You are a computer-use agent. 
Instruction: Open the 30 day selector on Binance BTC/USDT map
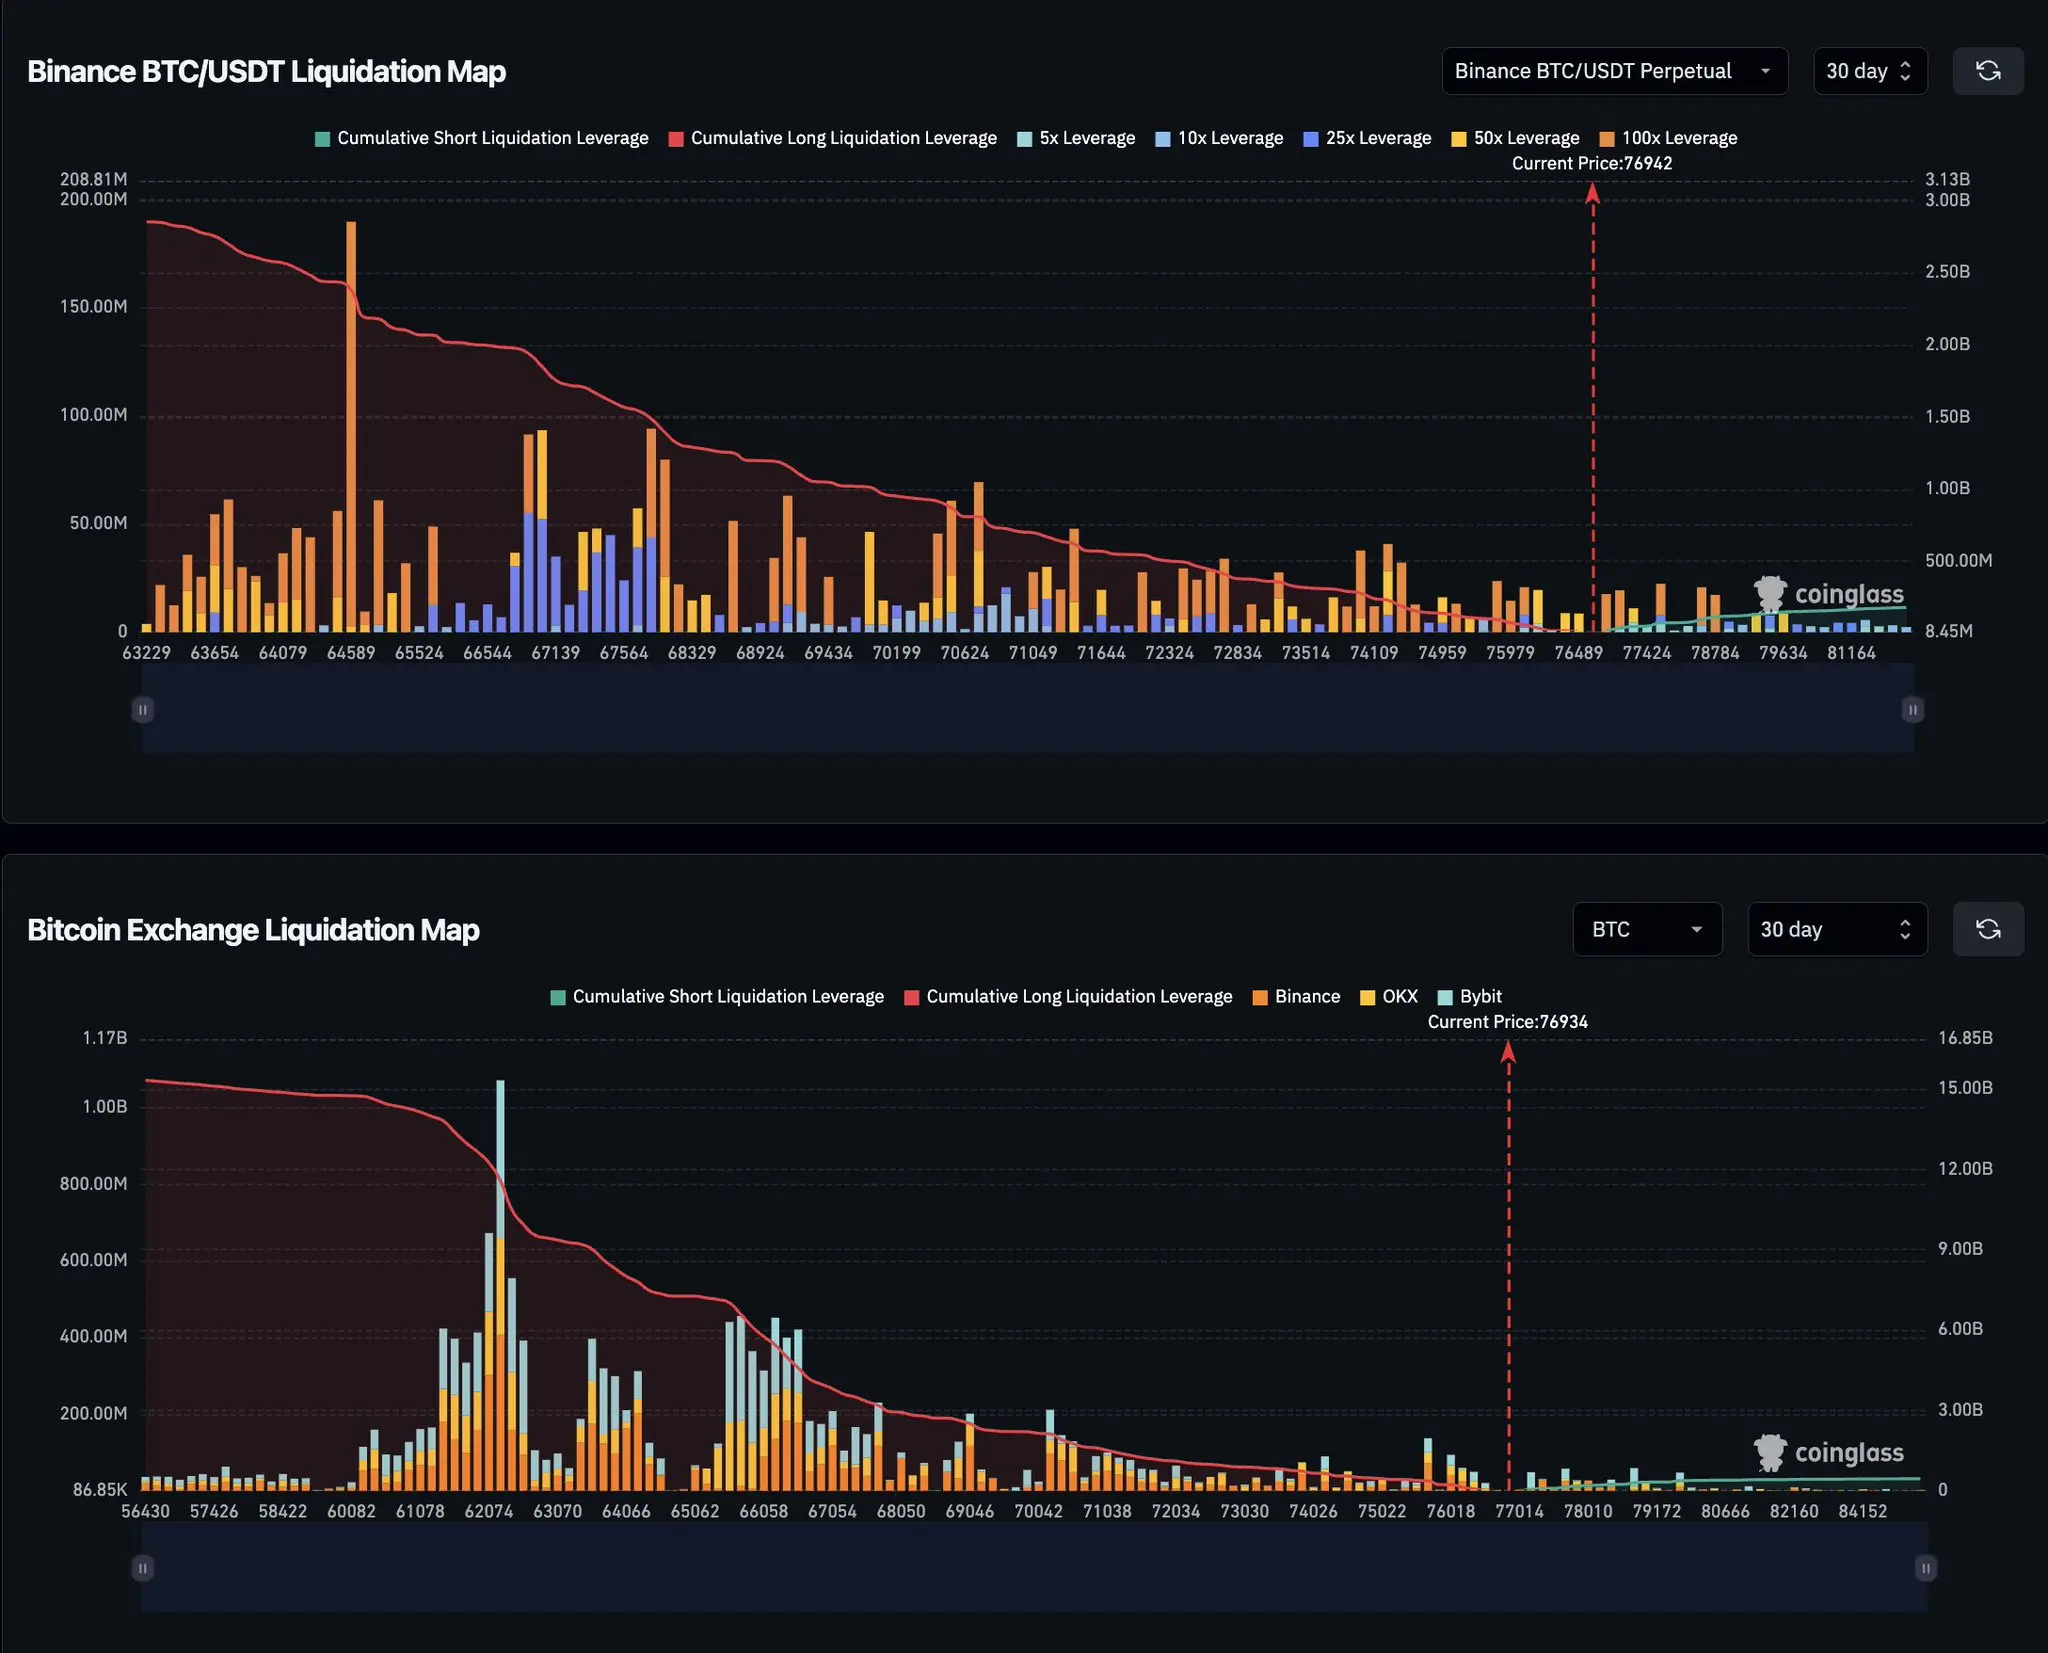pyautogui.click(x=1870, y=71)
